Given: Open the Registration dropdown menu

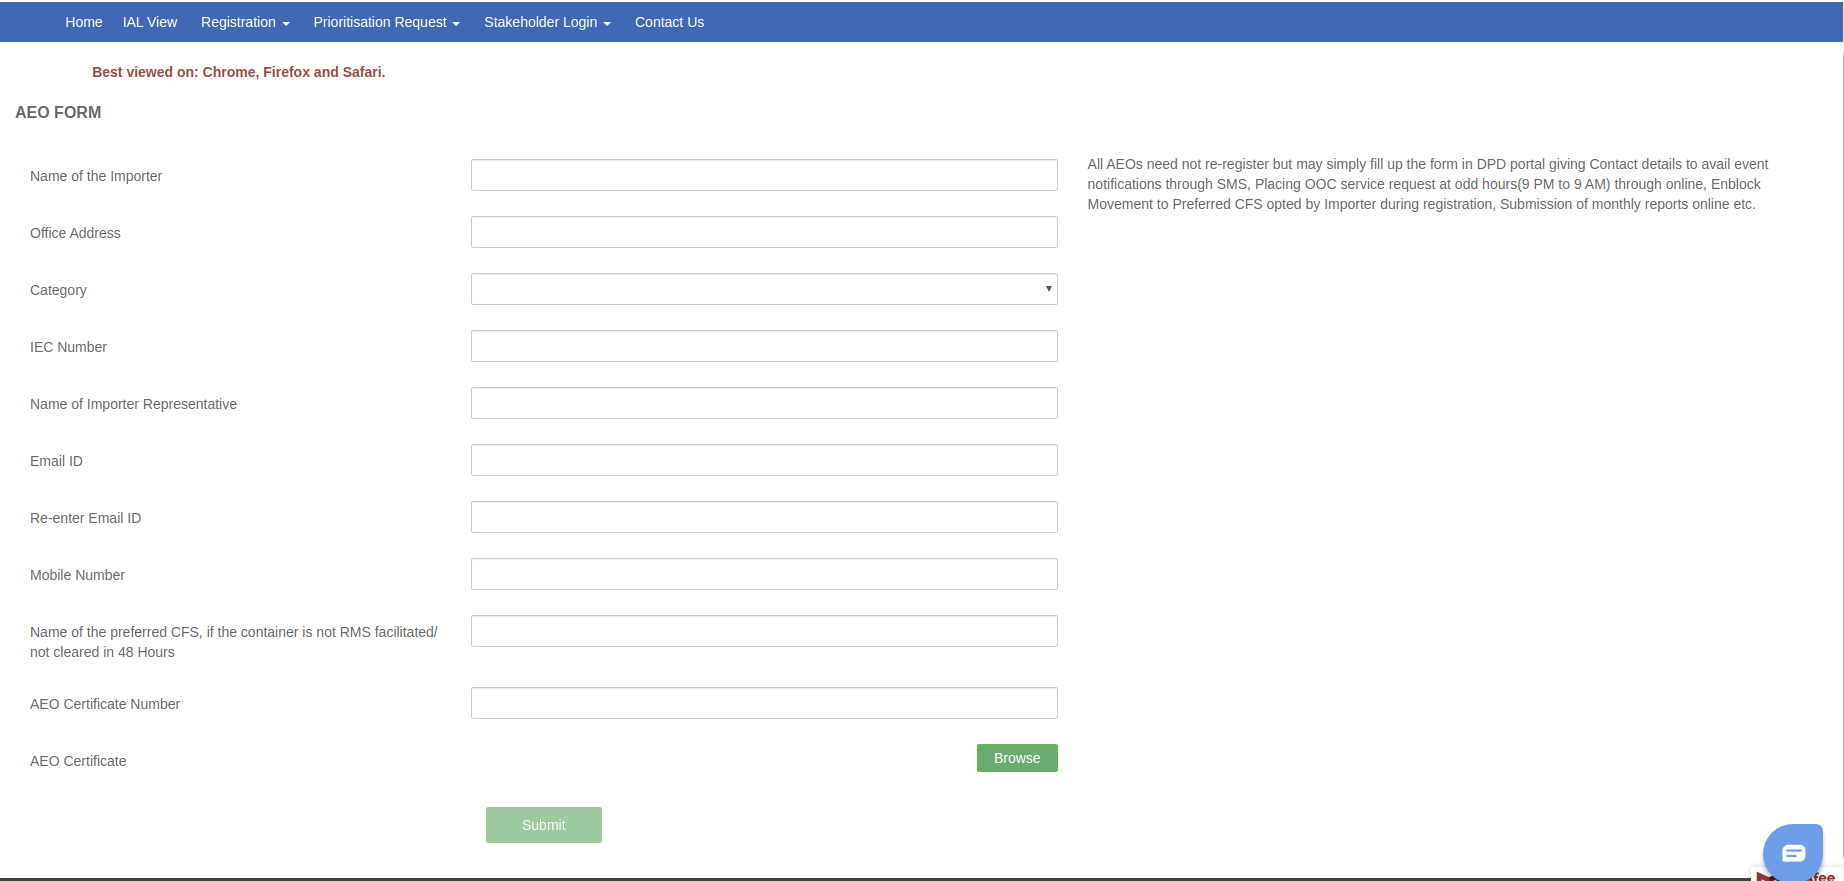Looking at the screenshot, I should coord(245,22).
